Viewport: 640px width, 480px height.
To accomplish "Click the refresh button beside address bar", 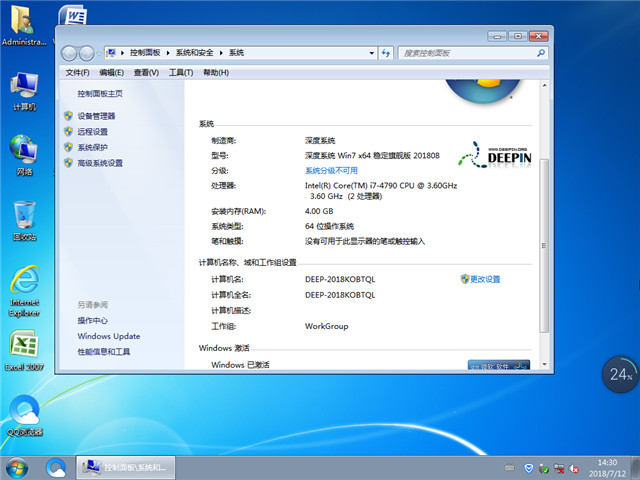I will pos(386,53).
